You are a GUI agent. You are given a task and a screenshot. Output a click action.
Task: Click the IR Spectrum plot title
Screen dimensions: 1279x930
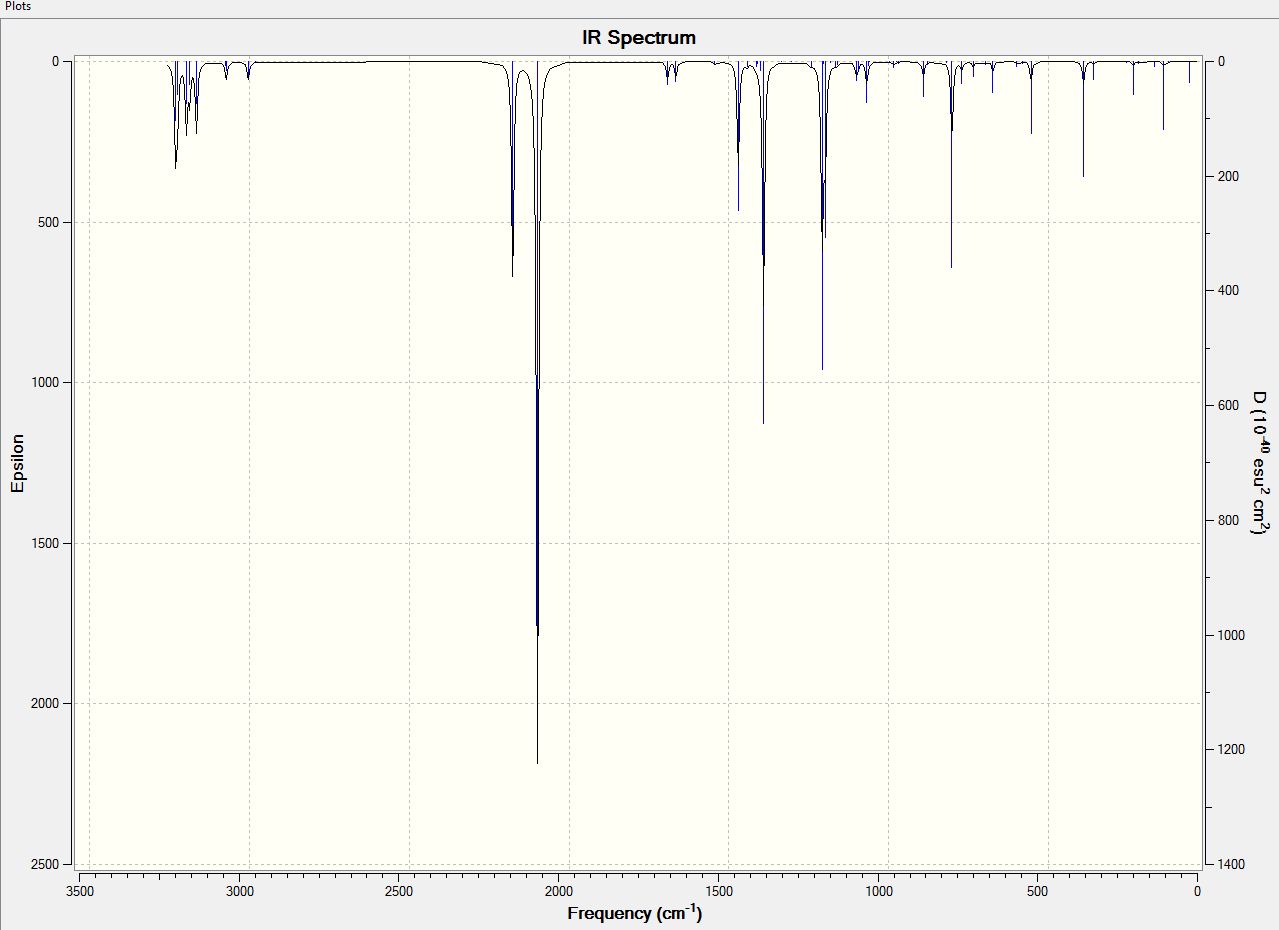point(639,38)
